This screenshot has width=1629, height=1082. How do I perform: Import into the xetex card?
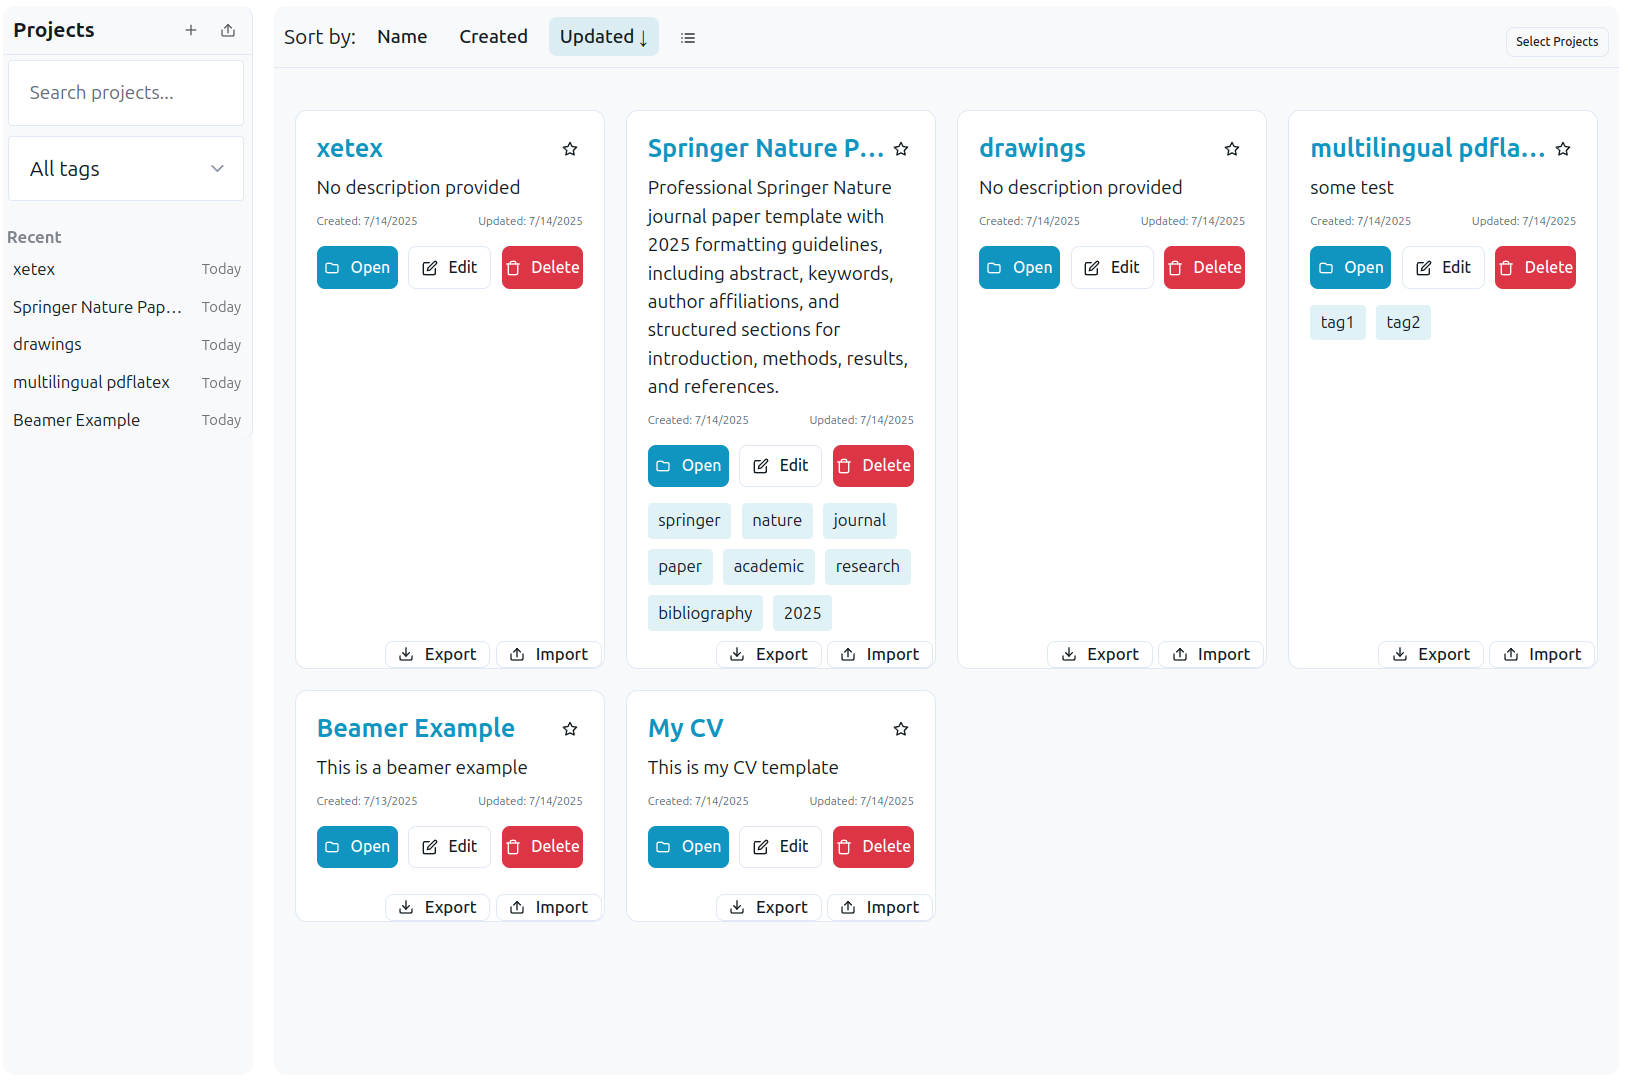coord(548,654)
